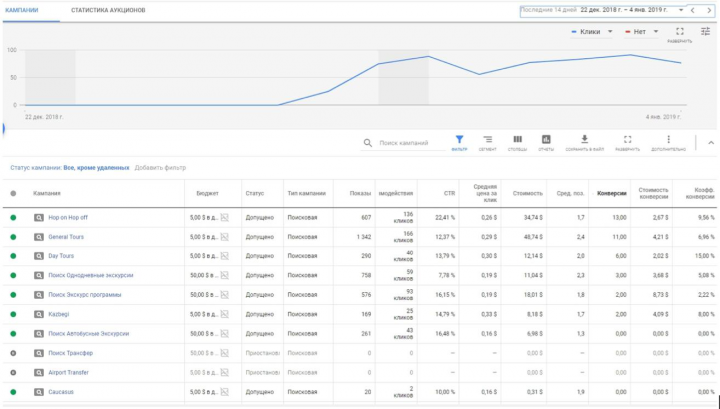Sort by Статус column header
The width and height of the screenshot is (720, 409).
point(255,193)
